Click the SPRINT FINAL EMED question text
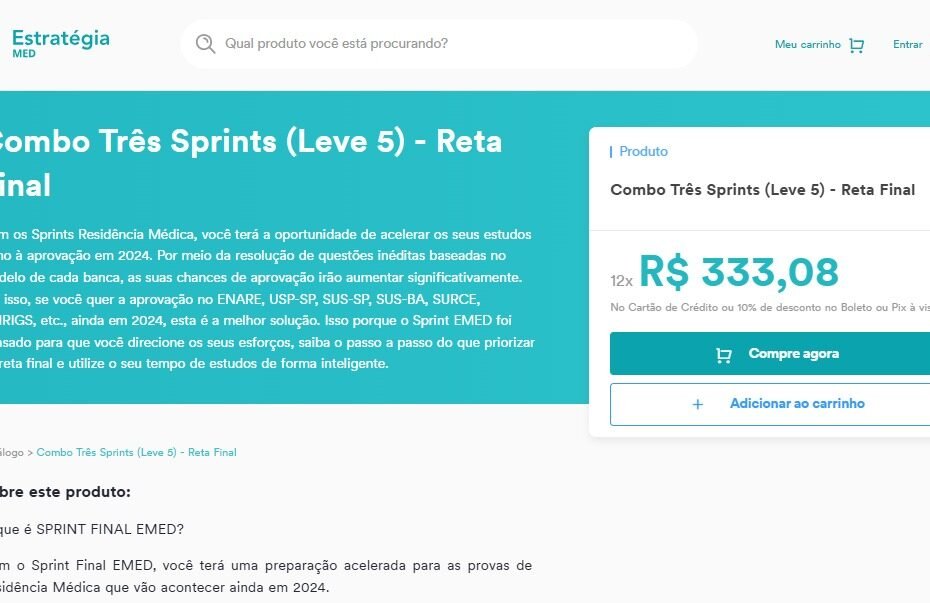The height and width of the screenshot is (603, 930). [92, 529]
